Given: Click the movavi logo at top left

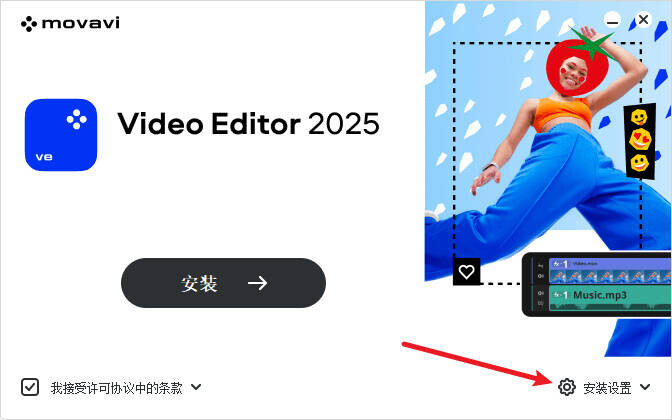Looking at the screenshot, I should (70, 23).
